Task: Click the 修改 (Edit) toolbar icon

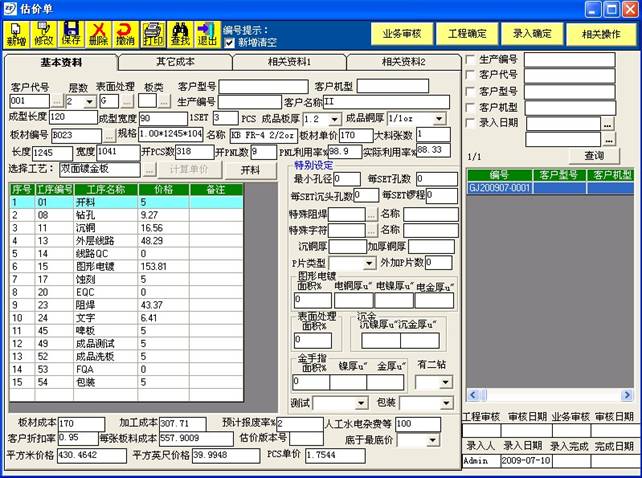Action: click(44, 35)
